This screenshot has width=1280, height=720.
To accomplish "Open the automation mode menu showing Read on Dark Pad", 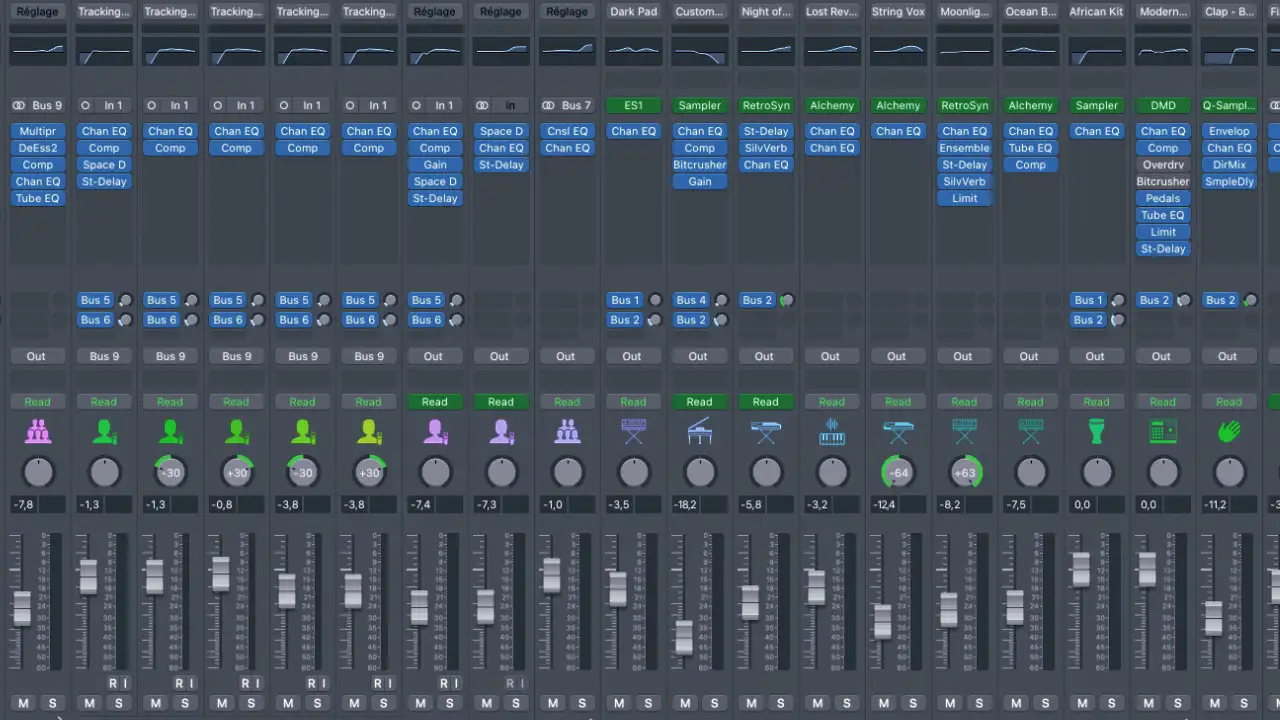I will click(633, 401).
